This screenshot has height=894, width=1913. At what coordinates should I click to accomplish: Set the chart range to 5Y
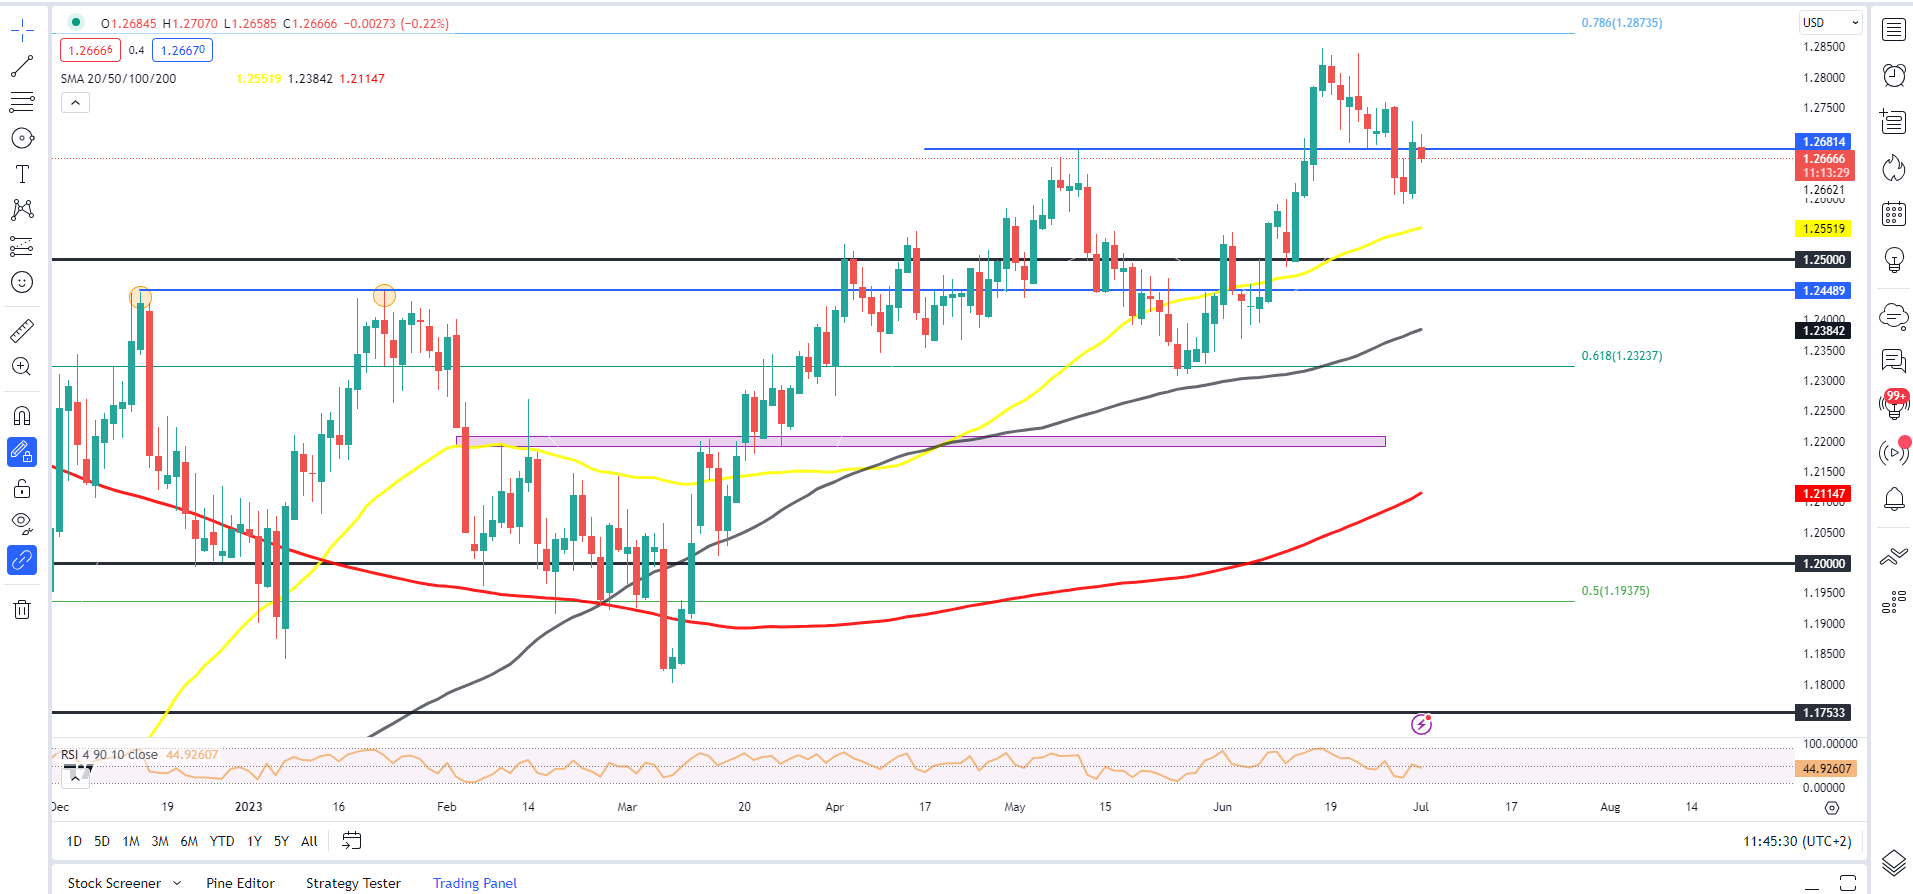[x=281, y=841]
